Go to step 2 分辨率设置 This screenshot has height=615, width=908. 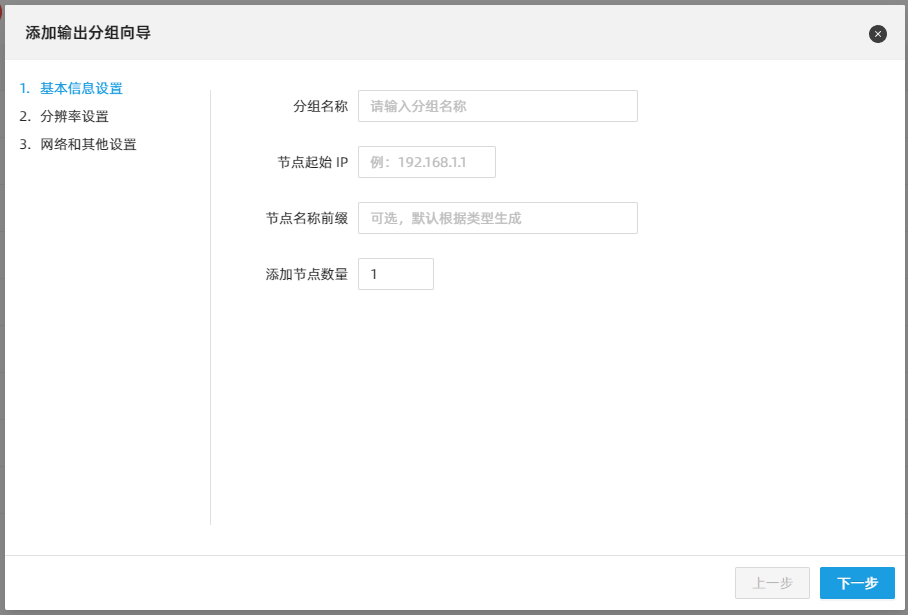coord(64,116)
